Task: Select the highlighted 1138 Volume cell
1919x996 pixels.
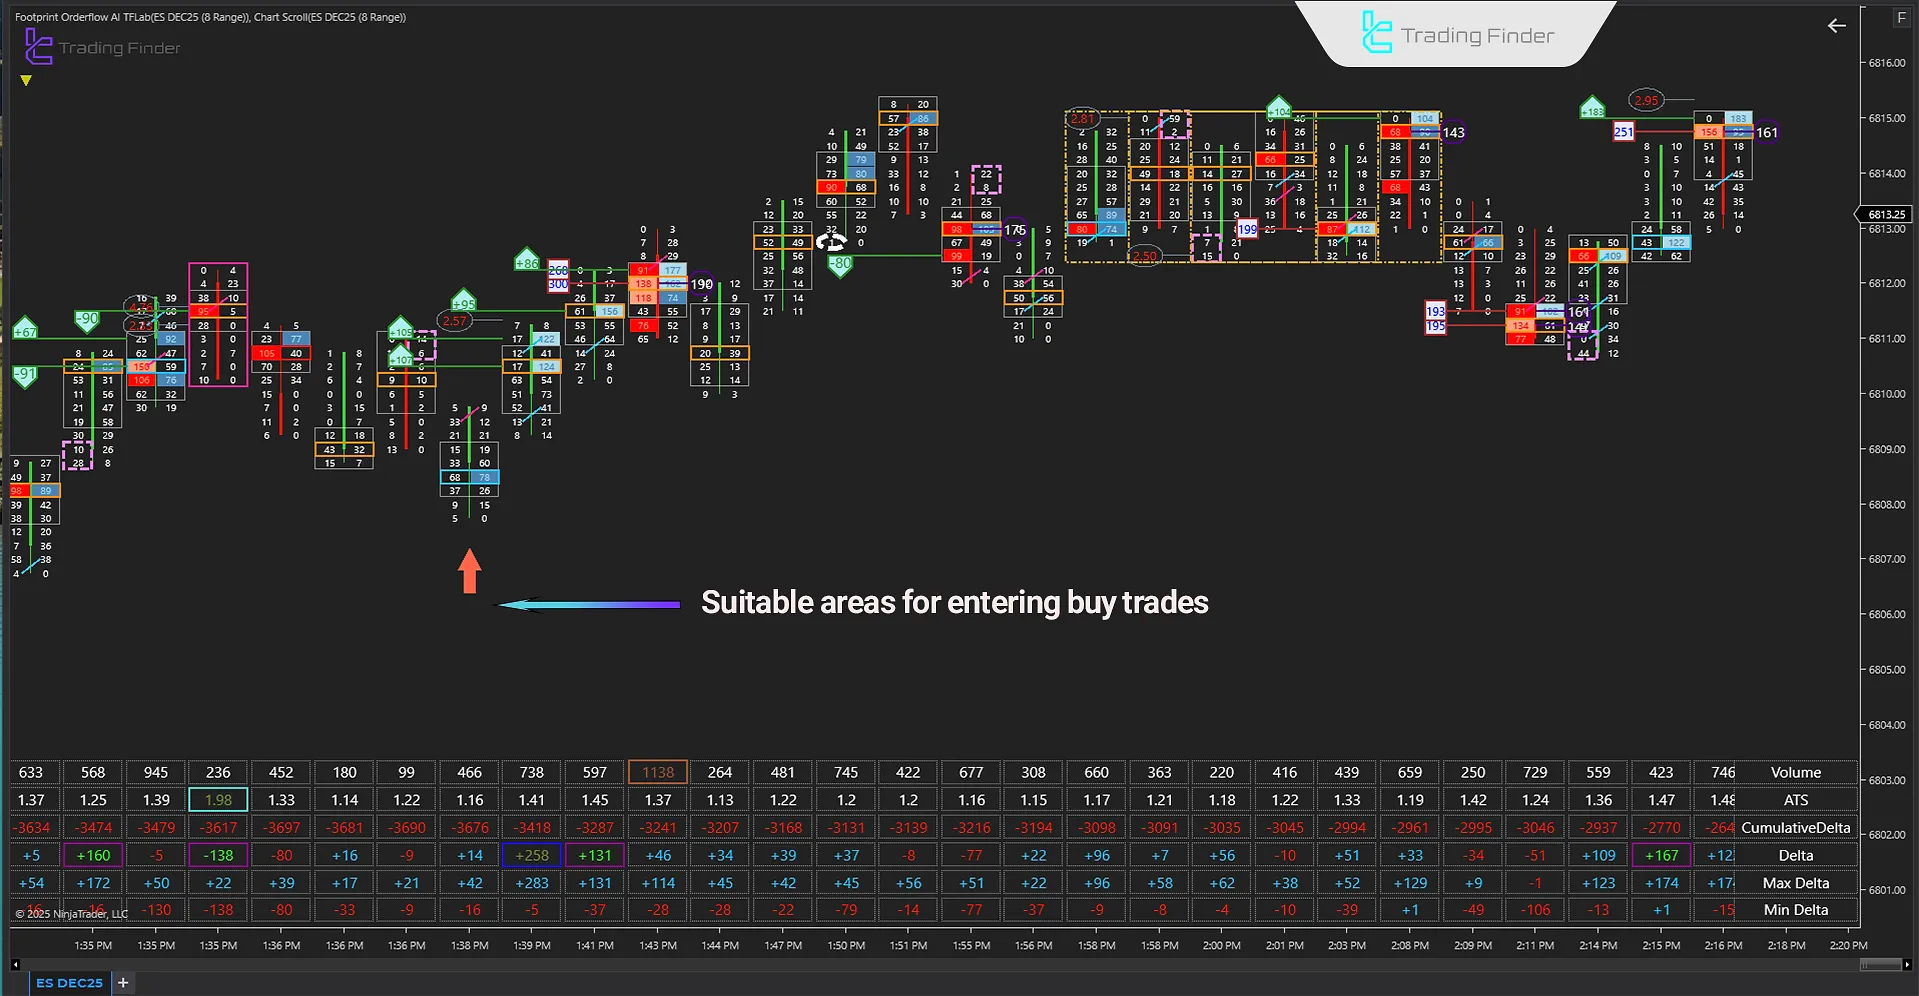Action: 657,772
